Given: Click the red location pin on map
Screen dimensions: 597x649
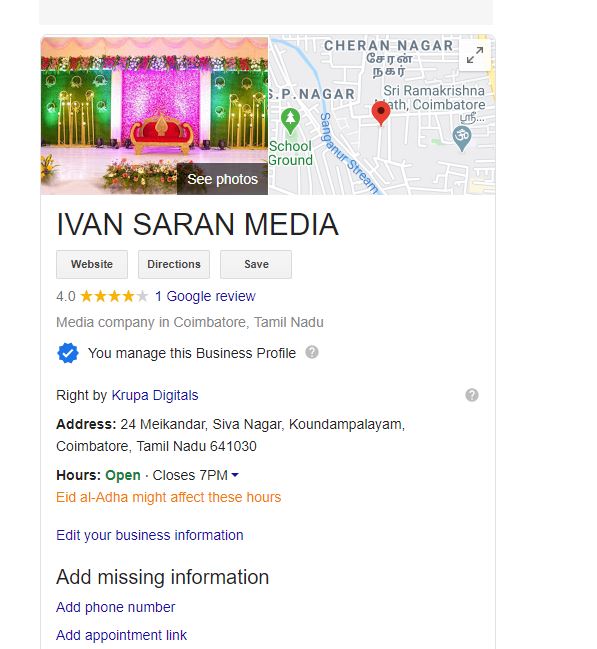Looking at the screenshot, I should click(381, 113).
